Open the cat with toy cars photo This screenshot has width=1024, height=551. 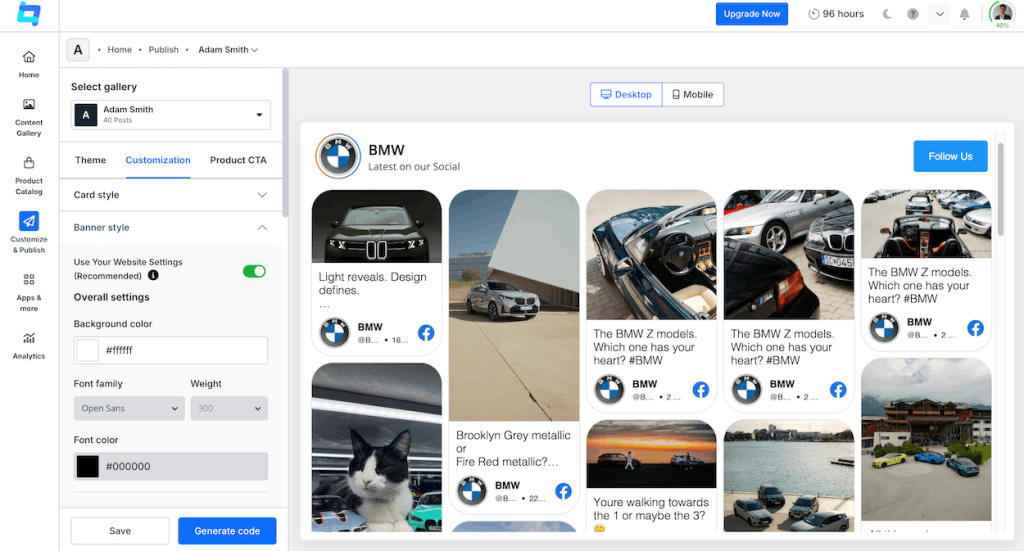click(x=377, y=447)
